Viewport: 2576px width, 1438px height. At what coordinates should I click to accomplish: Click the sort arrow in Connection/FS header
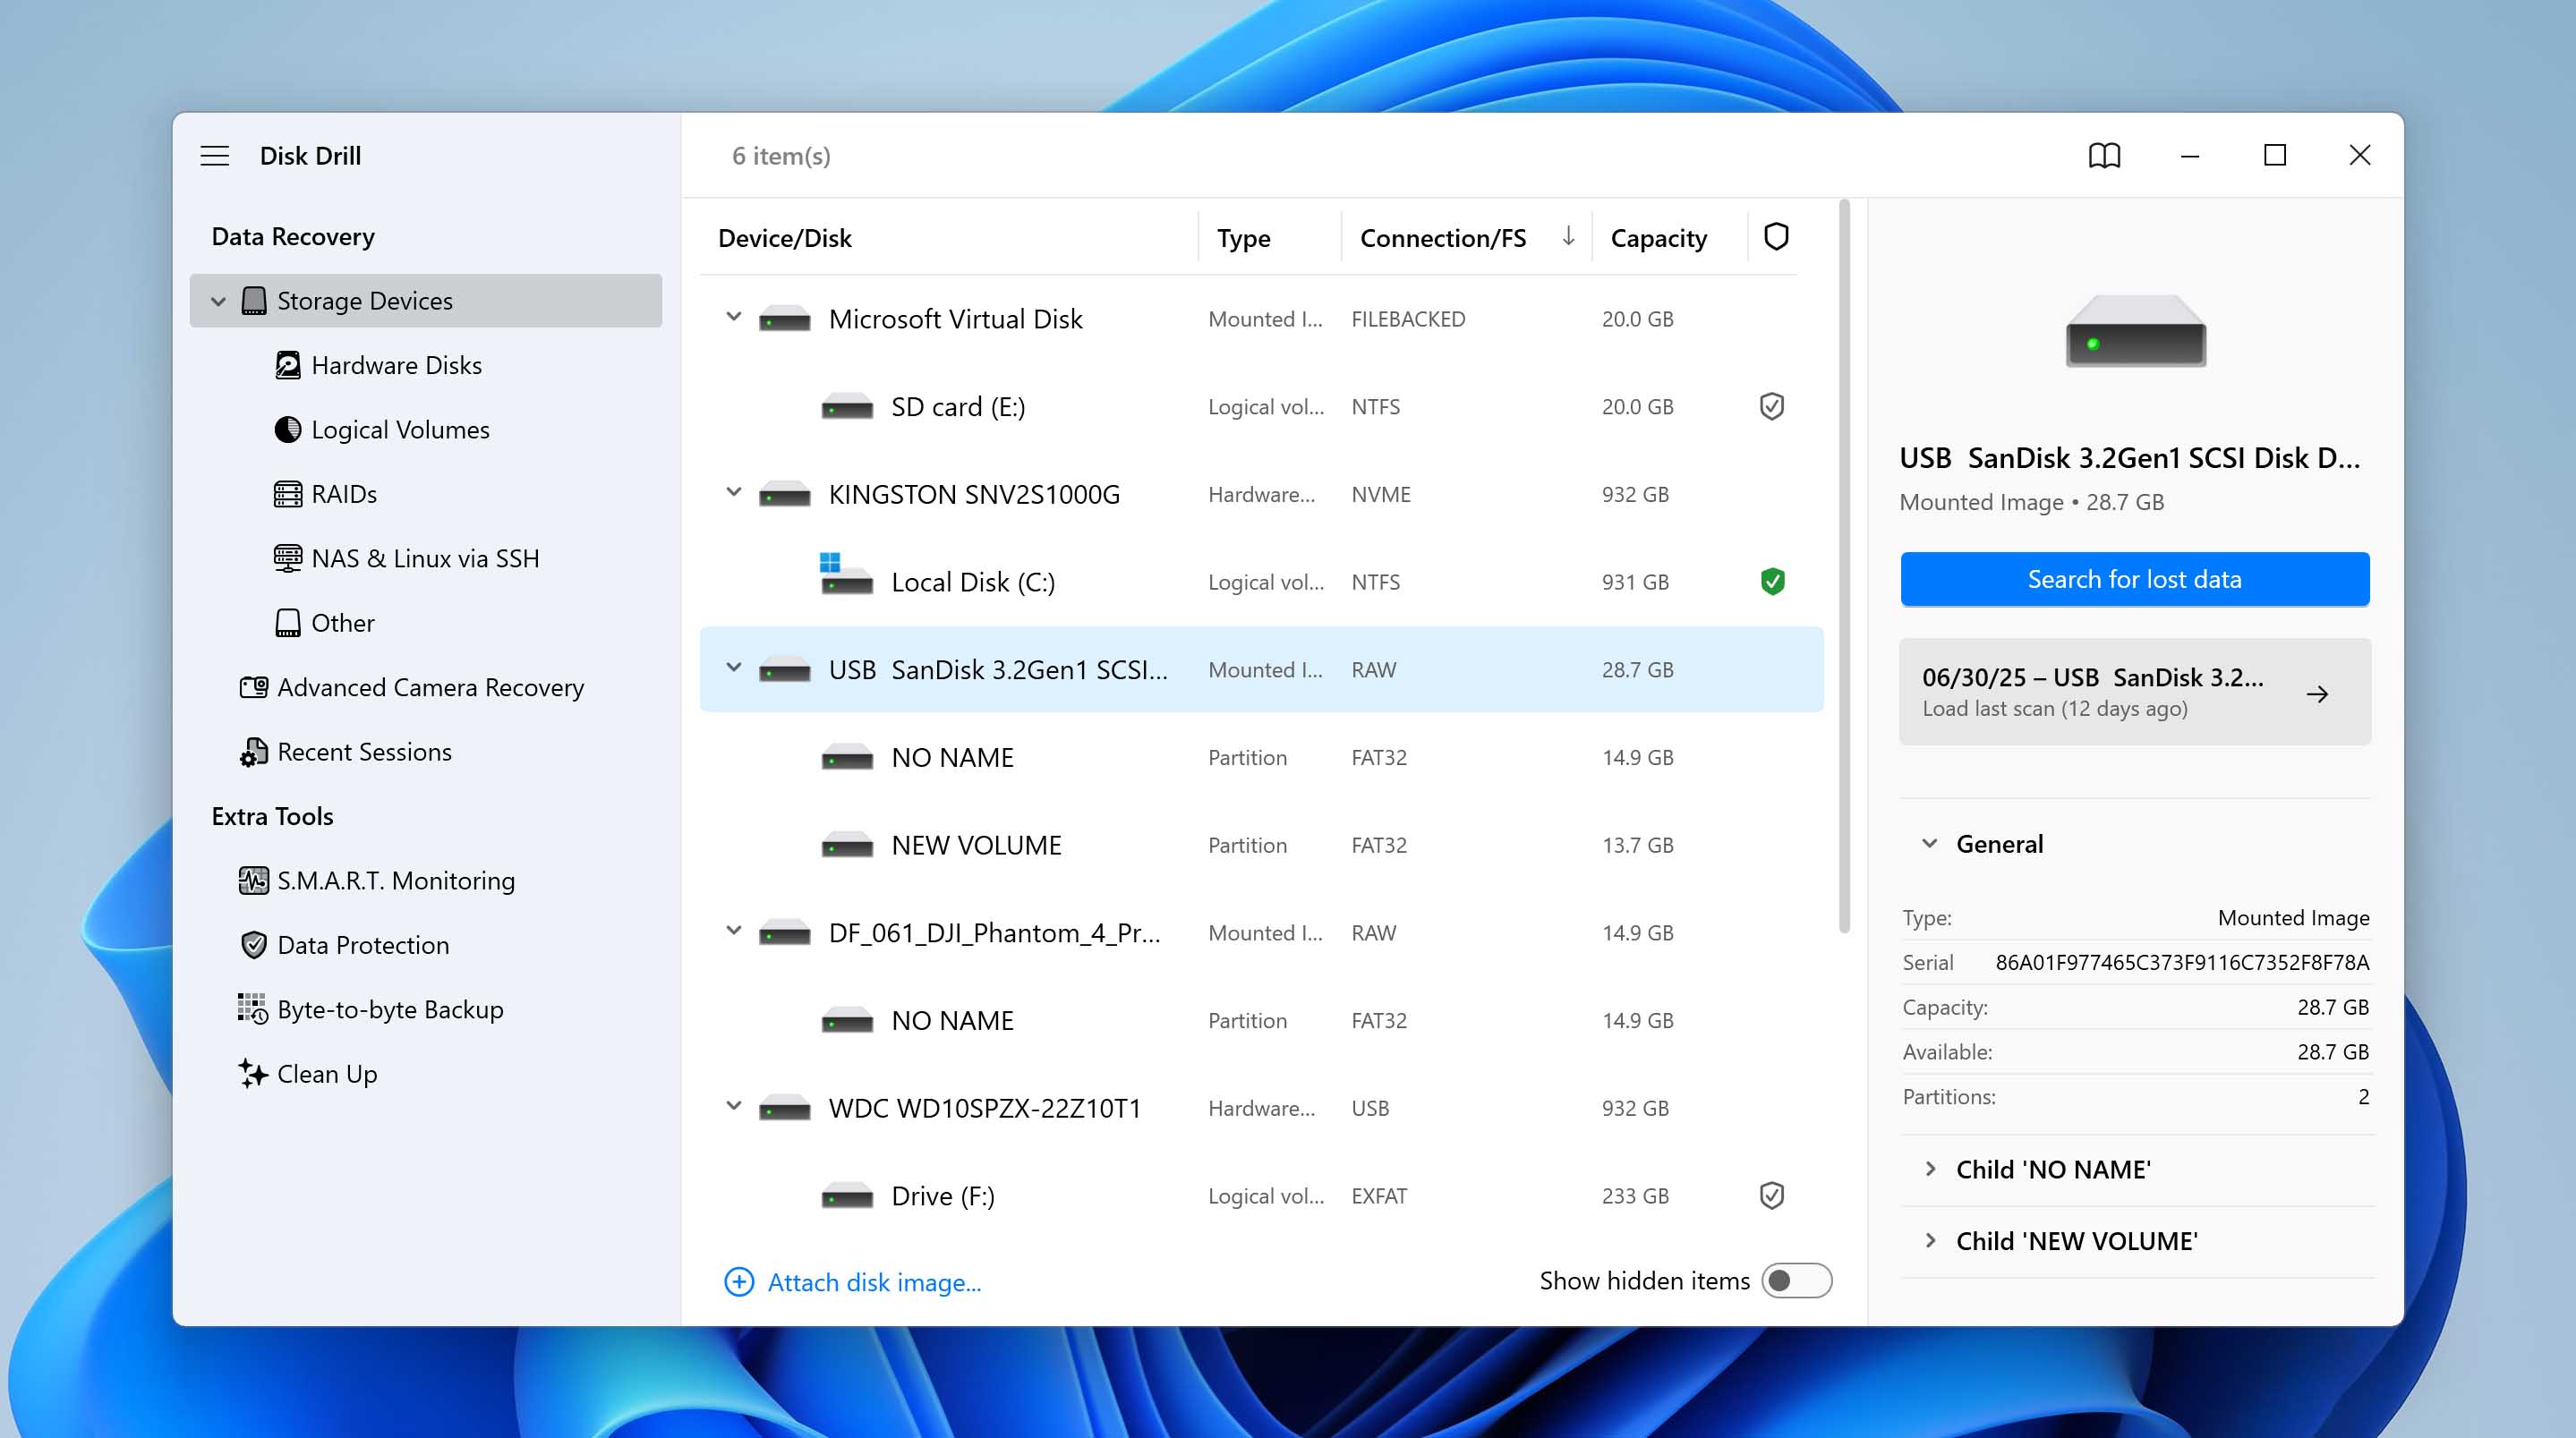1568,236
